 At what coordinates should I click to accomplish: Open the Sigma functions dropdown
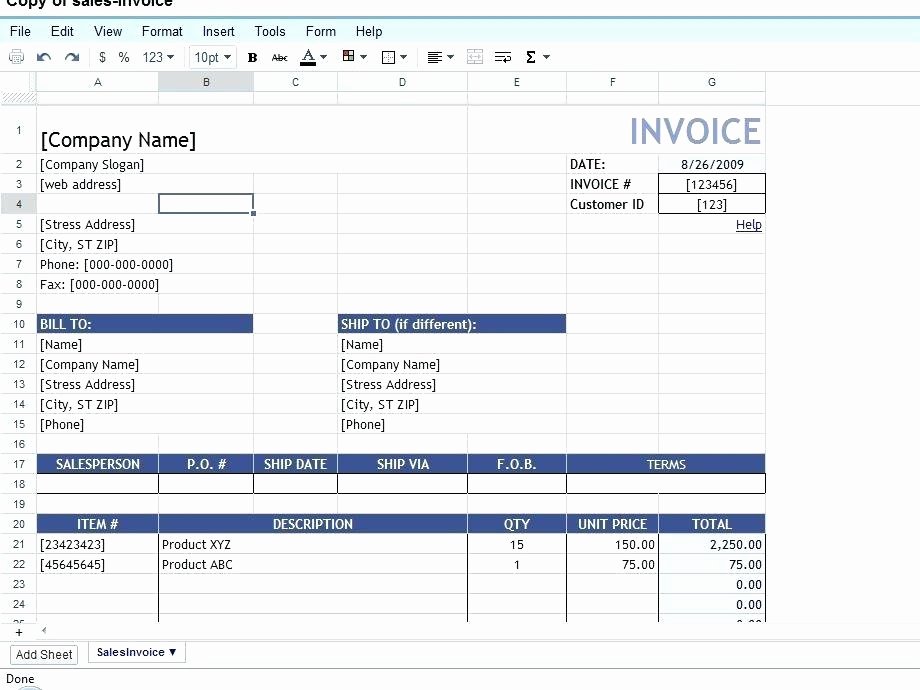pyautogui.click(x=537, y=57)
